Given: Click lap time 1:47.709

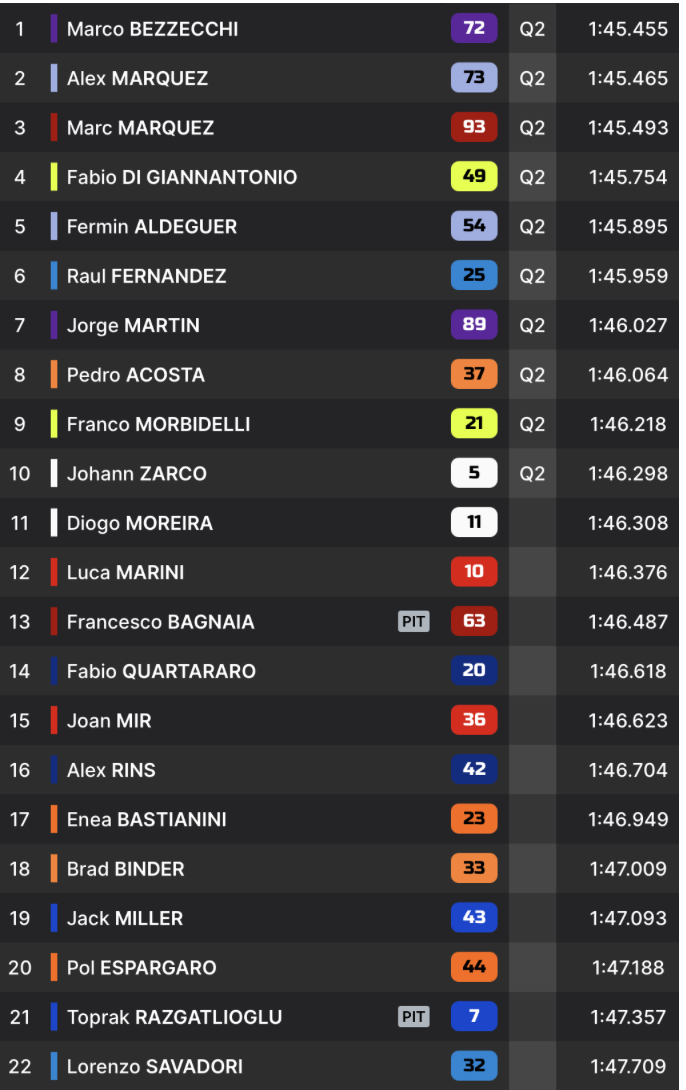Looking at the screenshot, I should [x=628, y=1066].
